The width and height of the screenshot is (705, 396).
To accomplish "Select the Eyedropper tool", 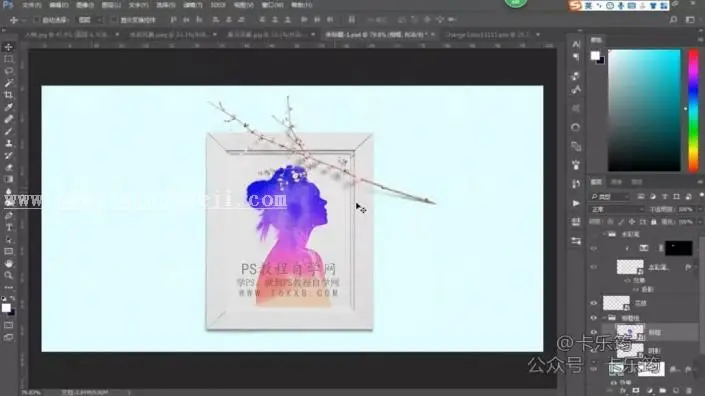I will (9, 107).
